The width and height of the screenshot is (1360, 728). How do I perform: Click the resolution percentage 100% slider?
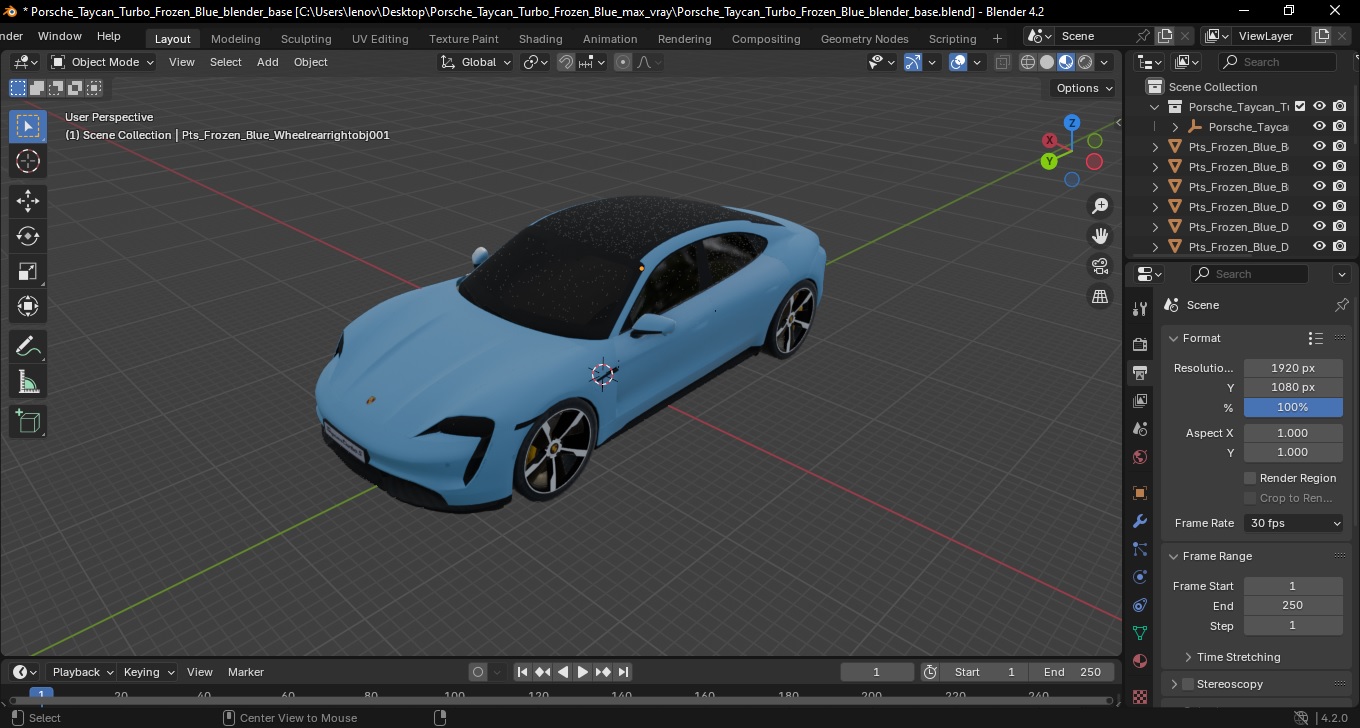[x=1293, y=407]
